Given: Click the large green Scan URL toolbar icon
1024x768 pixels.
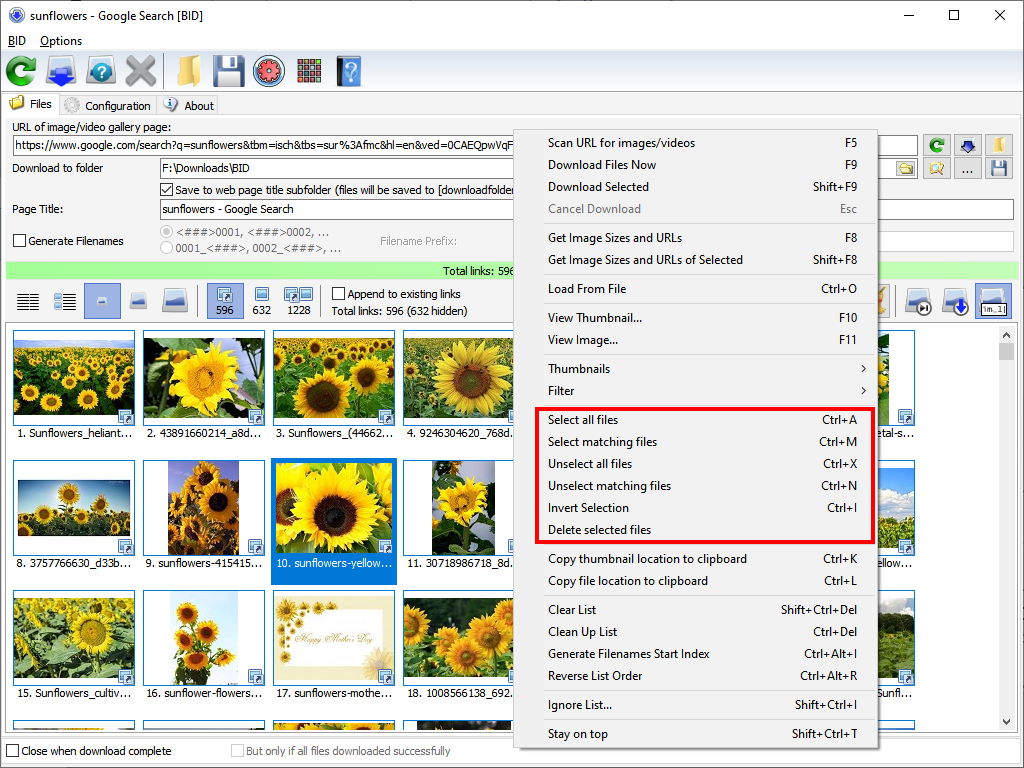Looking at the screenshot, I should (22, 71).
